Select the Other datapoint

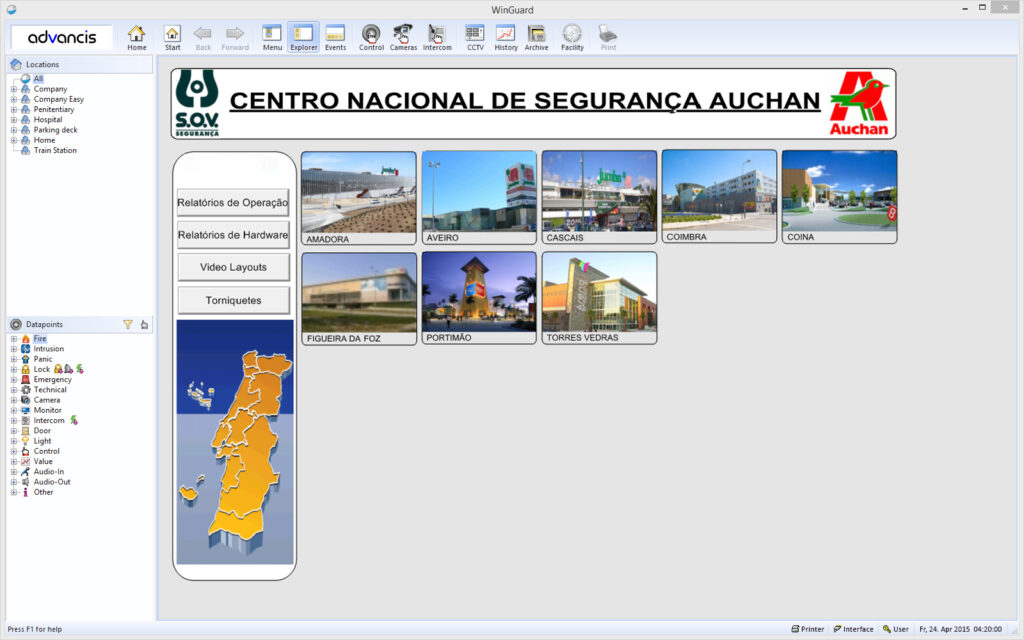[x=44, y=492]
